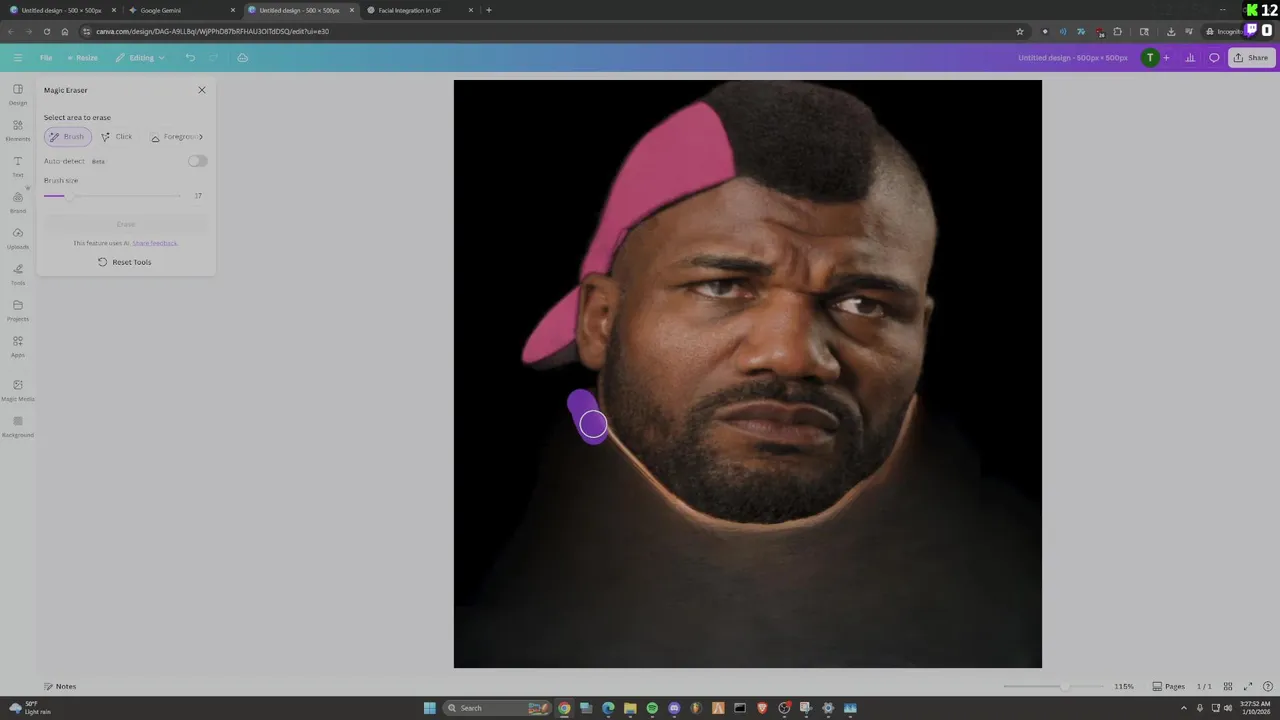Click the edited photo on the canvas

click(748, 374)
